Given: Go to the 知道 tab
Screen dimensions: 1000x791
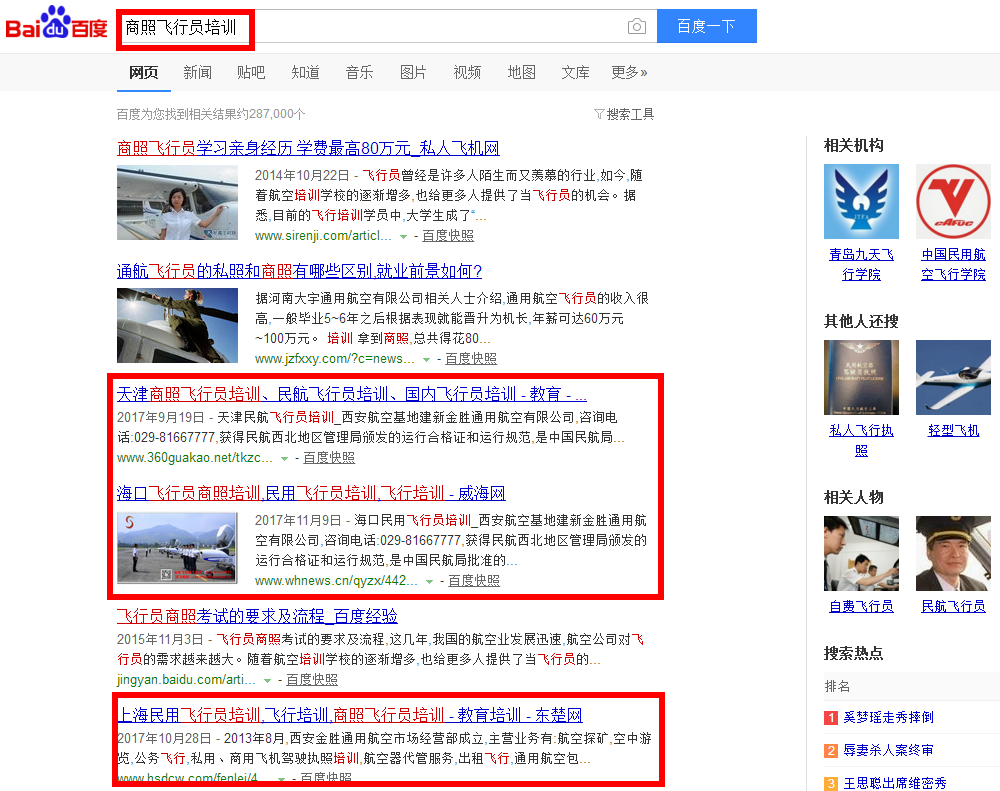Looking at the screenshot, I should 305,73.
